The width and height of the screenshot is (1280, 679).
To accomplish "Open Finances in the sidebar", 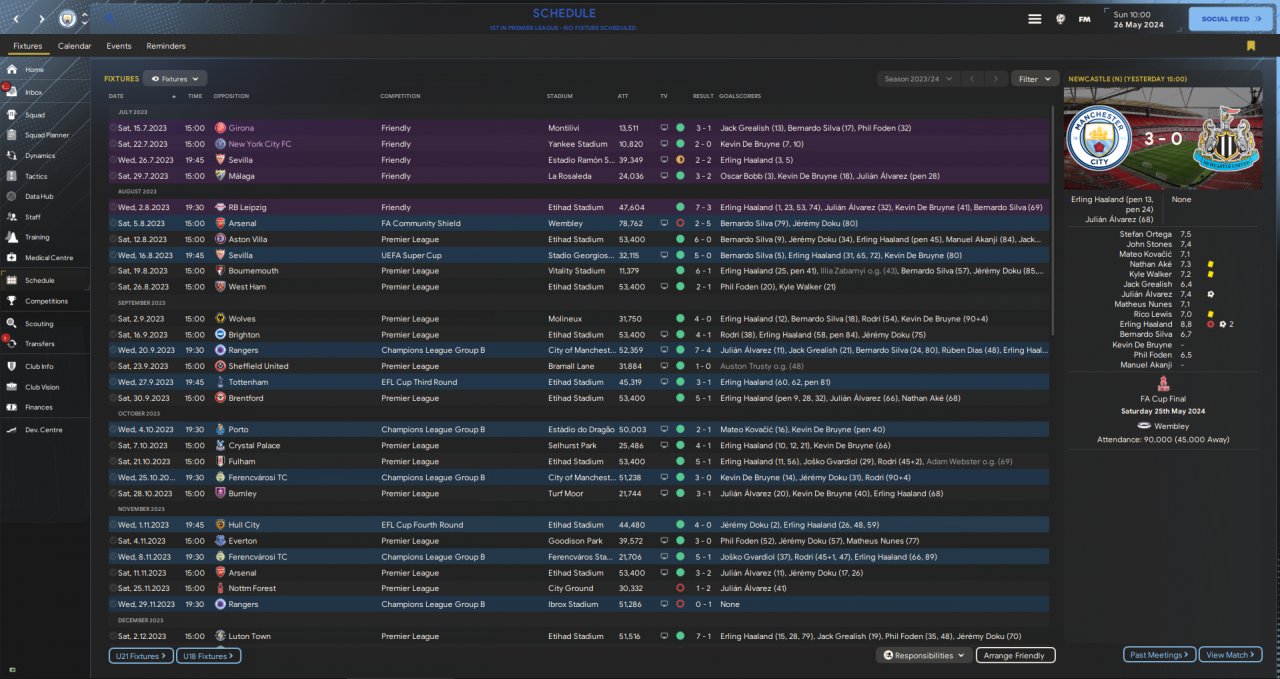I will 38,407.
